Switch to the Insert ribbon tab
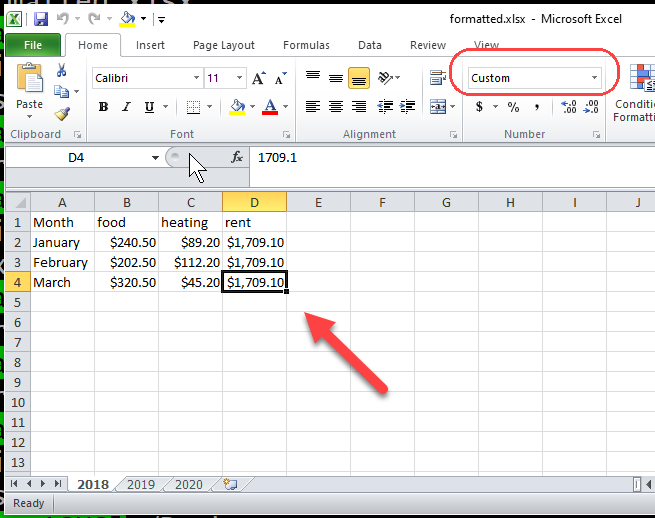The image size is (655, 518). pos(150,45)
